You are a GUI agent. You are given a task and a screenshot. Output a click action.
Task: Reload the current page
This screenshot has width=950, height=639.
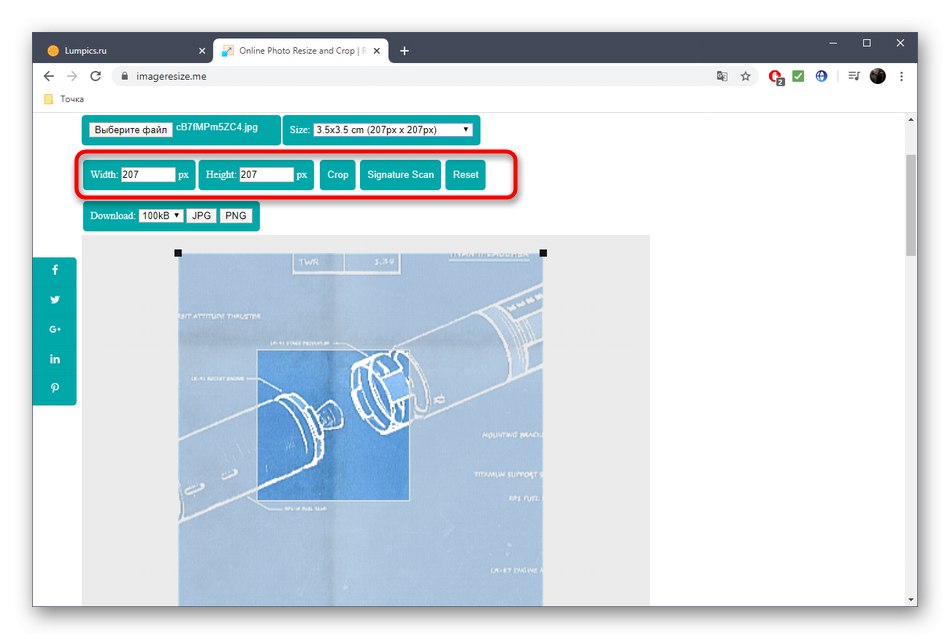[96, 75]
